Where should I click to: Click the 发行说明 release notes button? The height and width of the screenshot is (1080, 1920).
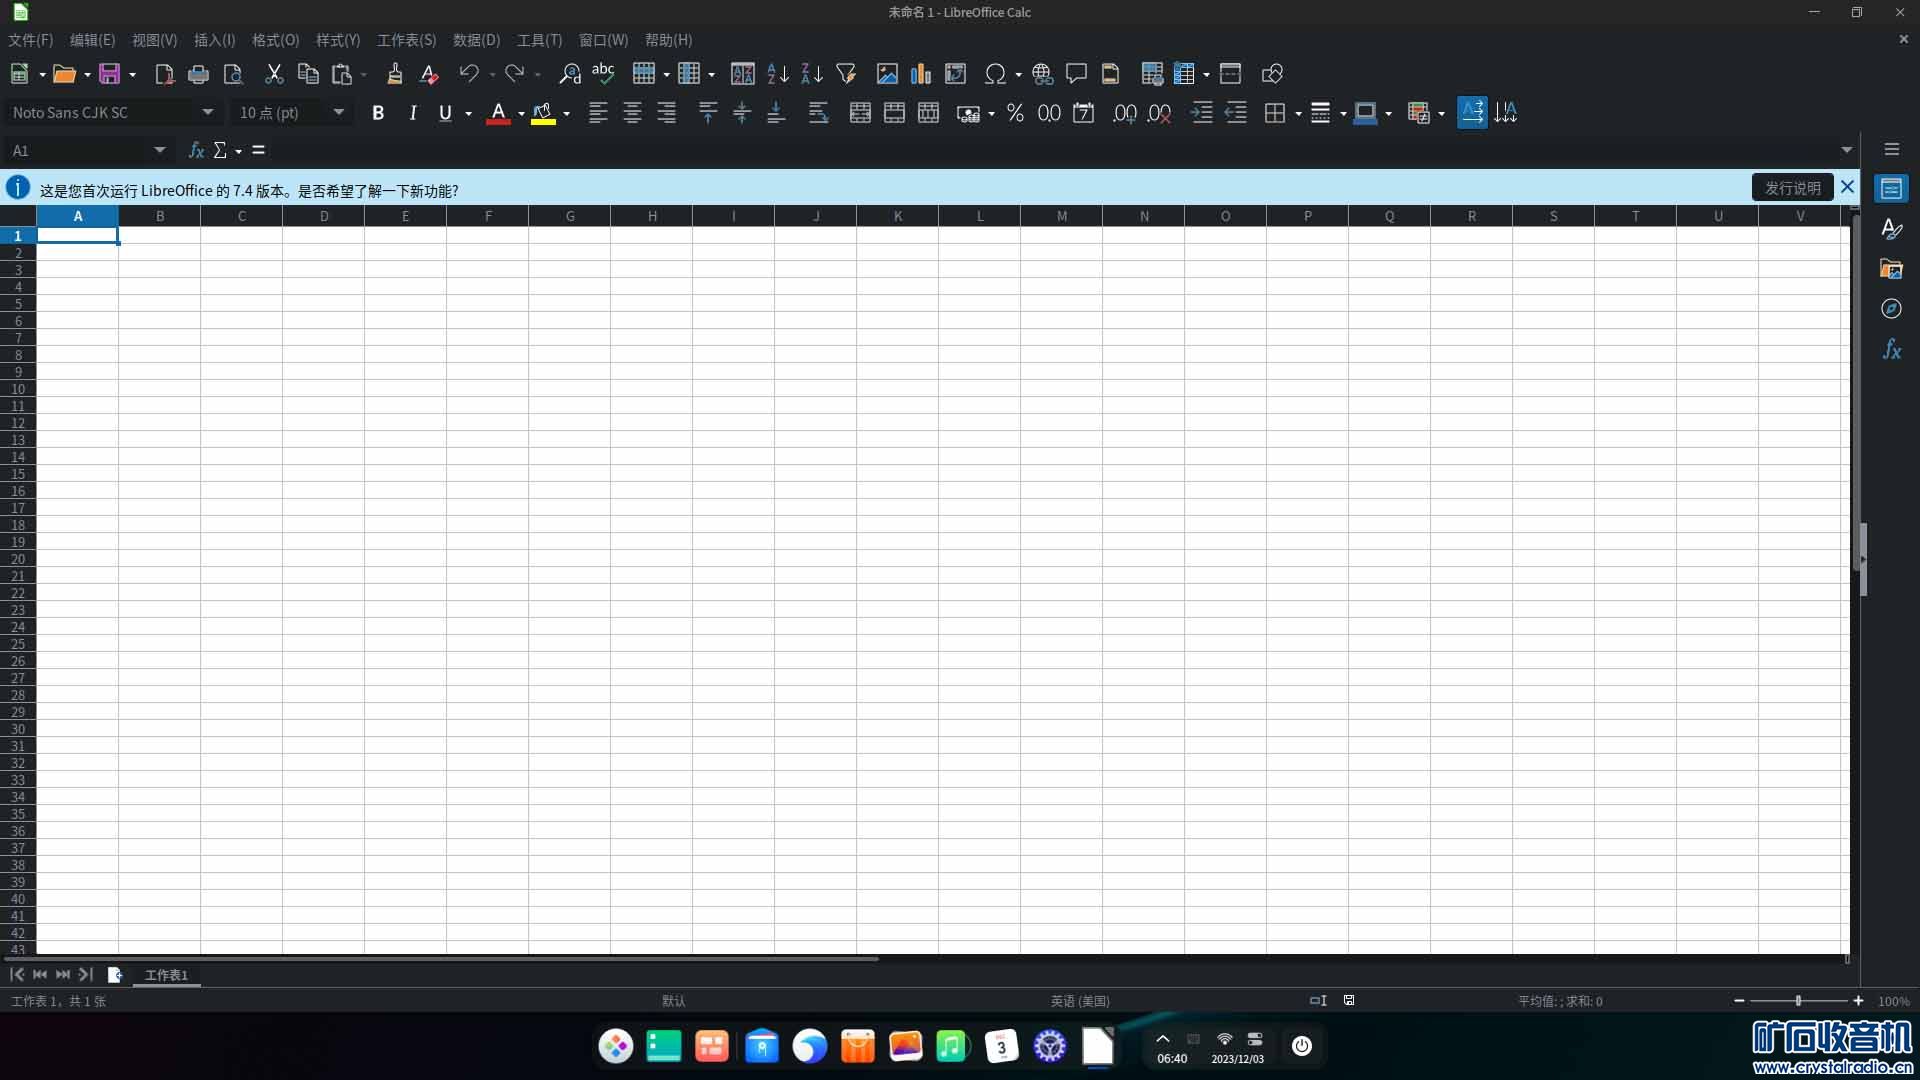[1792, 188]
